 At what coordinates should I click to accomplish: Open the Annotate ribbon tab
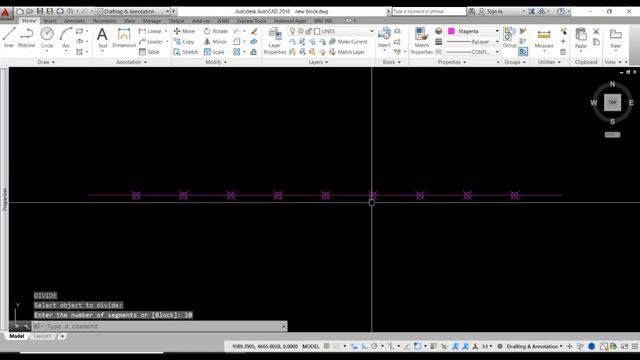coord(75,20)
